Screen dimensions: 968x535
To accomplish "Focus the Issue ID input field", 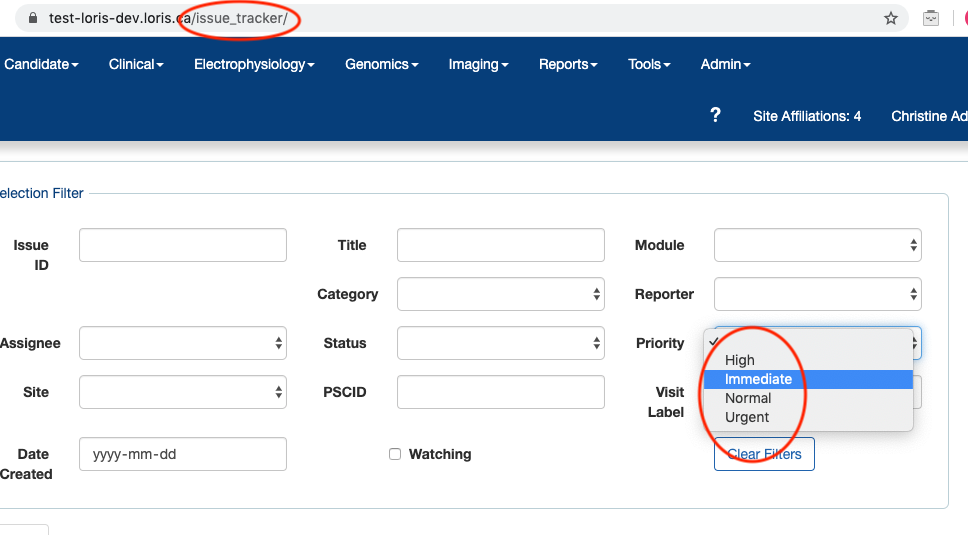I will 183,245.
